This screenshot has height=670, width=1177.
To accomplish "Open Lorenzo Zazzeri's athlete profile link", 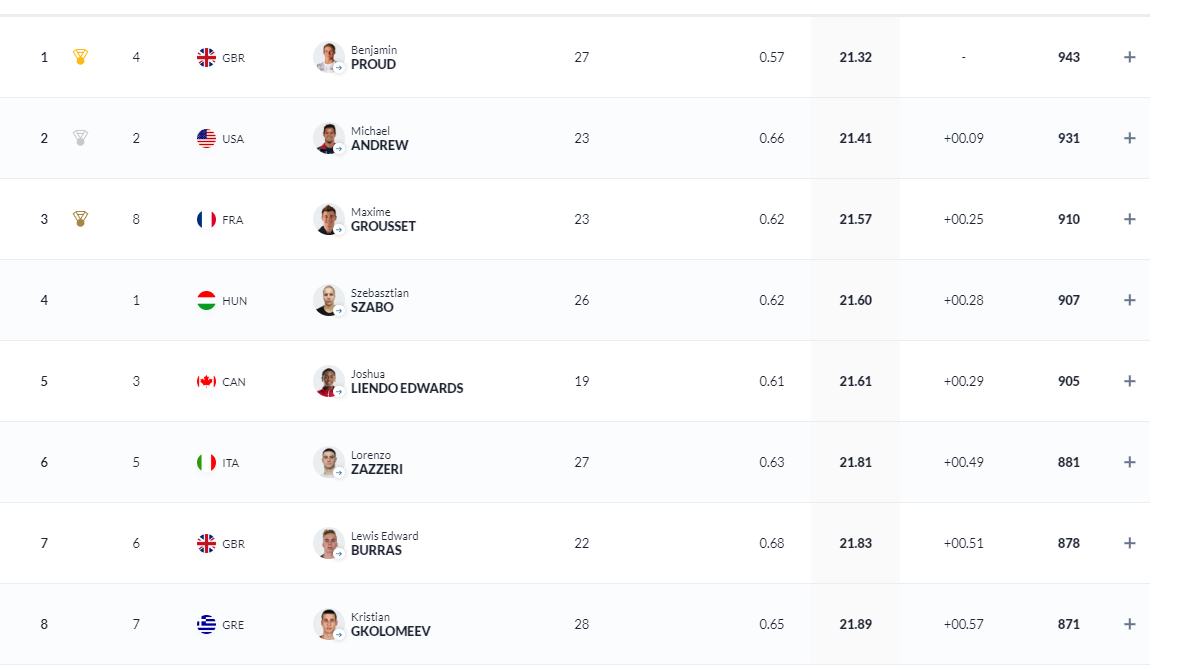I will pos(376,469).
